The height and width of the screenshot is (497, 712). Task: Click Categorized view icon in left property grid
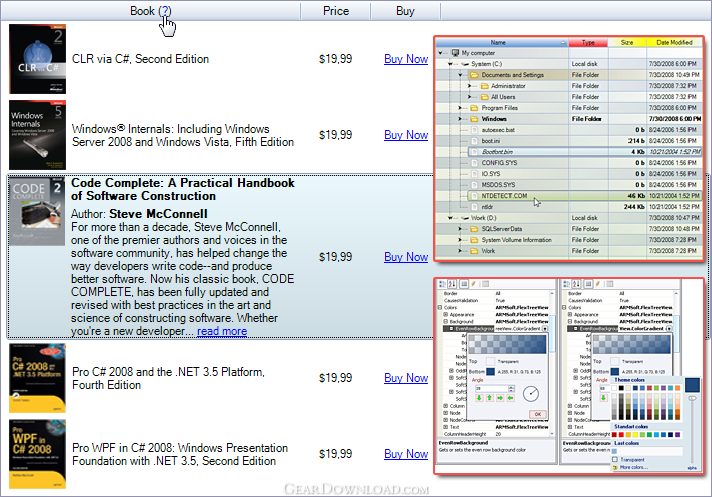pyautogui.click(x=442, y=284)
